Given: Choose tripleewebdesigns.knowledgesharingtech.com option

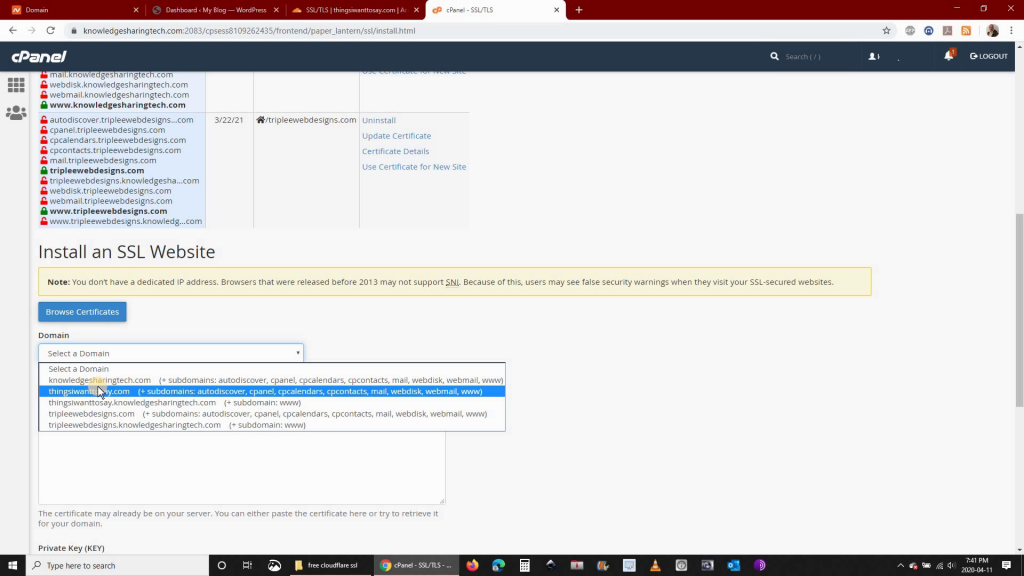Looking at the screenshot, I should click(272, 424).
